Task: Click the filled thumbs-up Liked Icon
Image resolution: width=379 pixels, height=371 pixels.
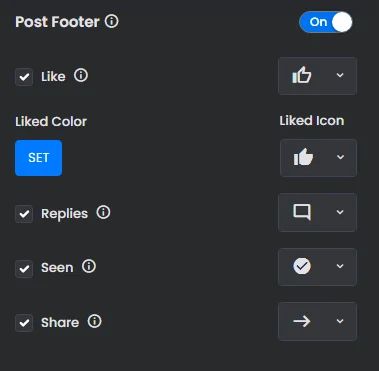Action: (x=303, y=157)
